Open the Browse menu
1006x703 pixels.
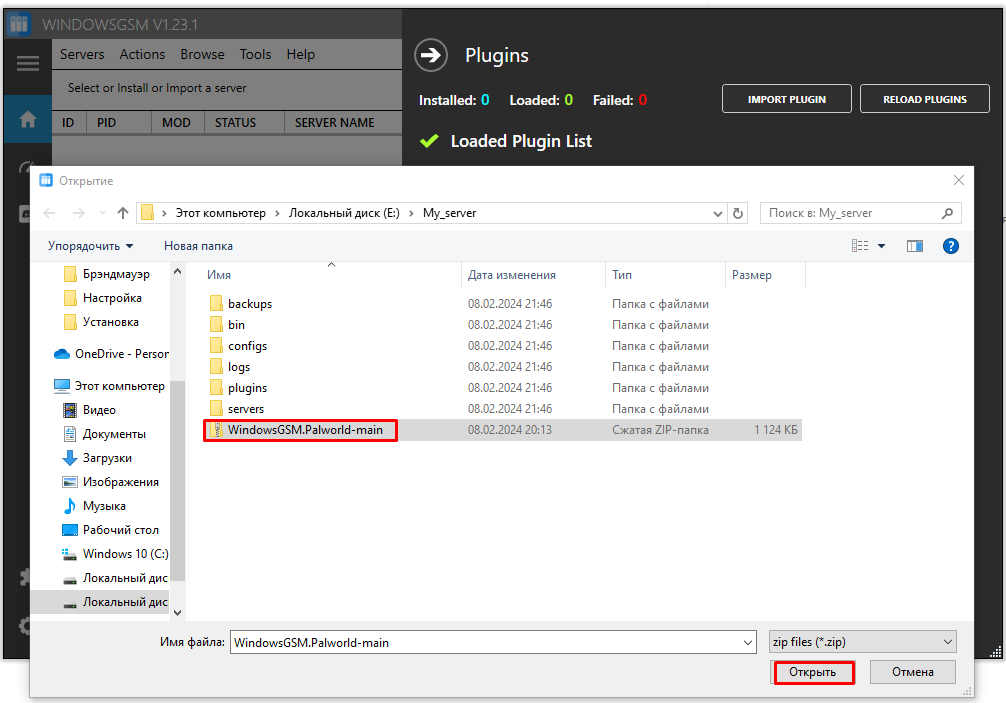[202, 55]
